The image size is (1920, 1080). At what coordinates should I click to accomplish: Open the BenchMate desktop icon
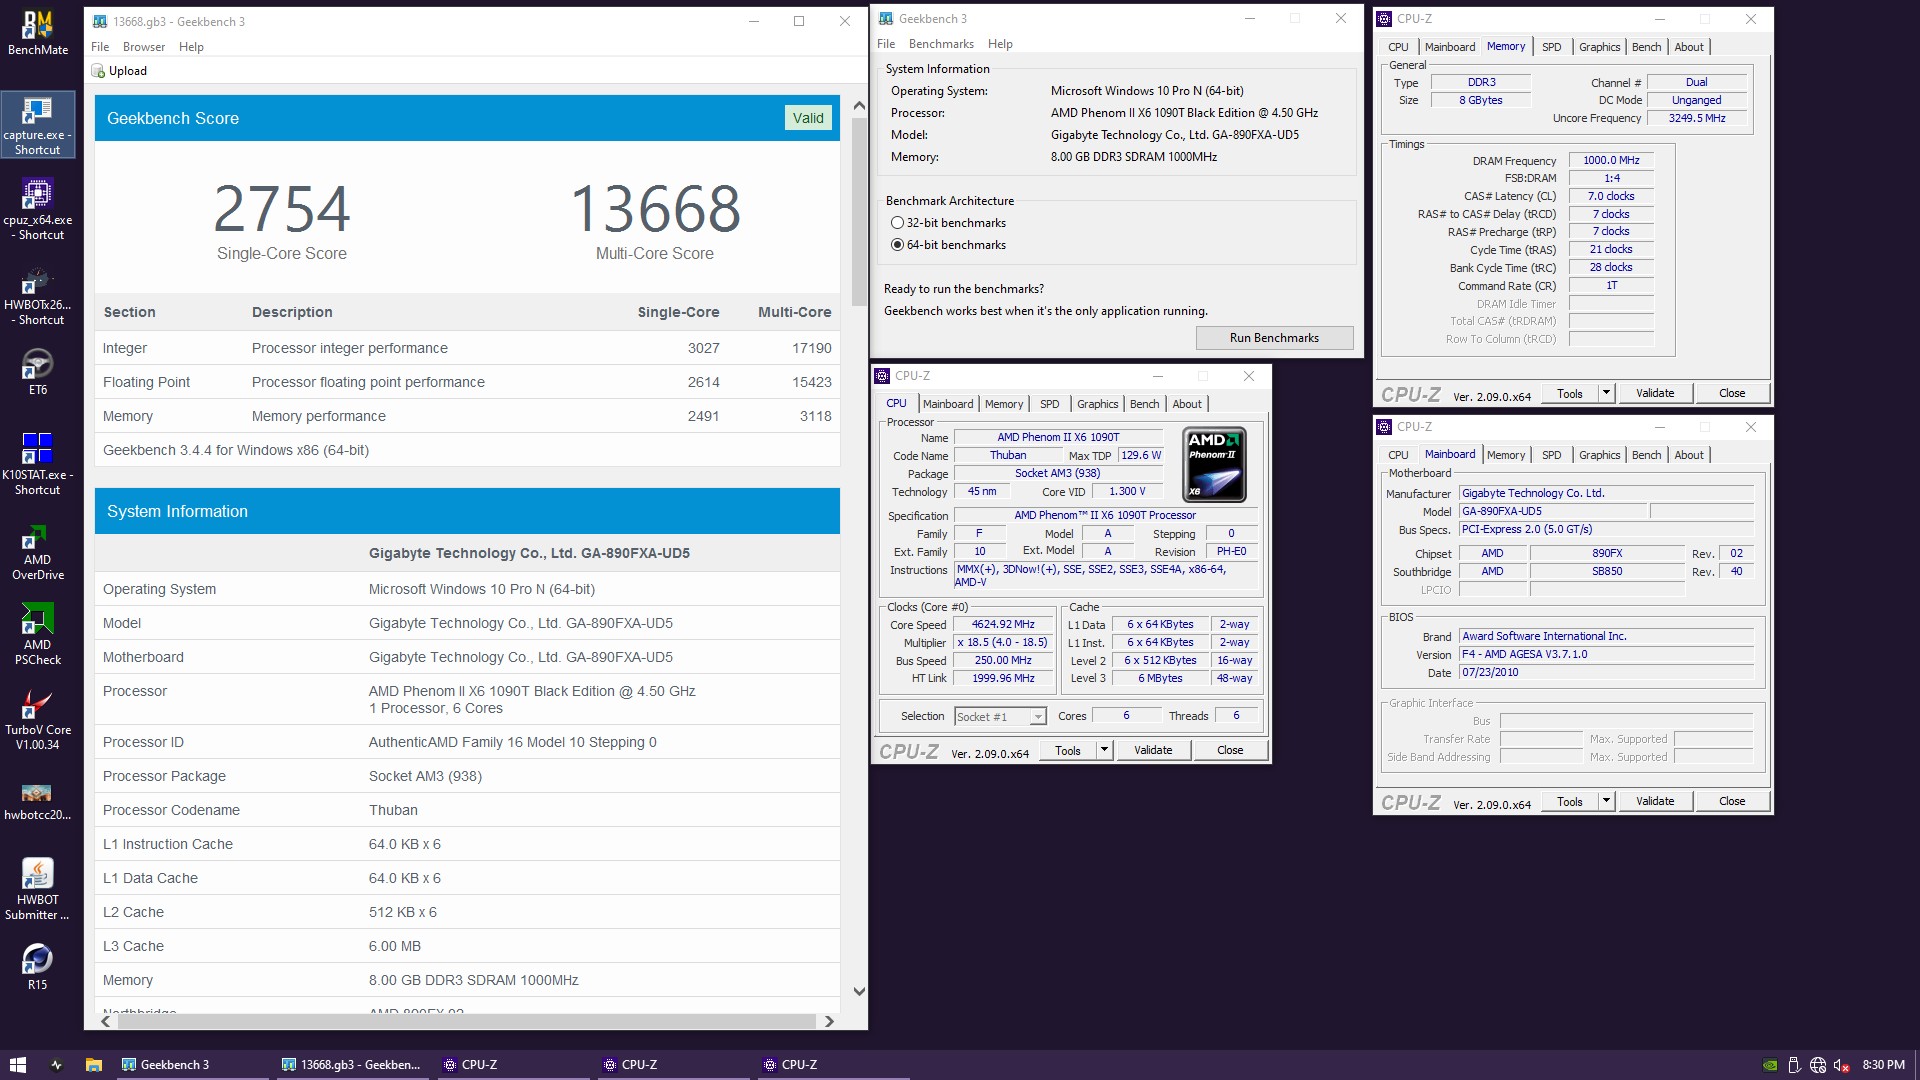coord(38,33)
